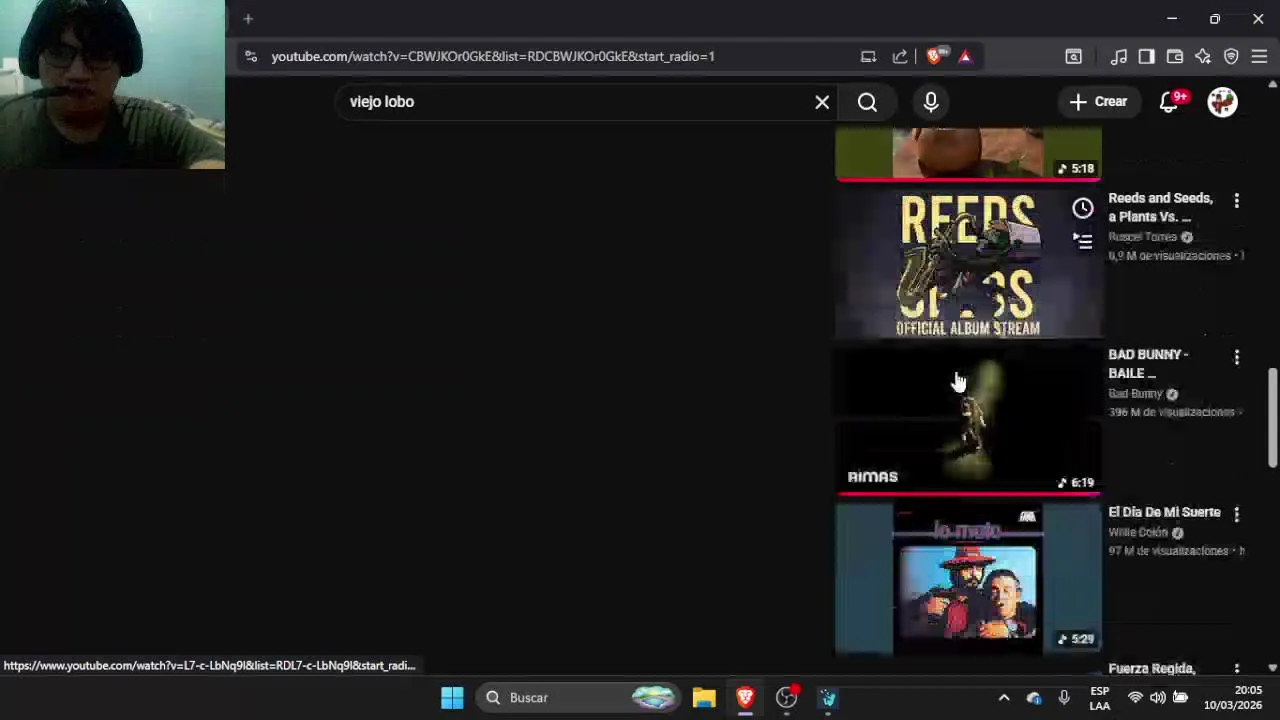Start voice search with the microphone icon
Viewport: 1280px width, 720px height.
pyautogui.click(x=931, y=102)
